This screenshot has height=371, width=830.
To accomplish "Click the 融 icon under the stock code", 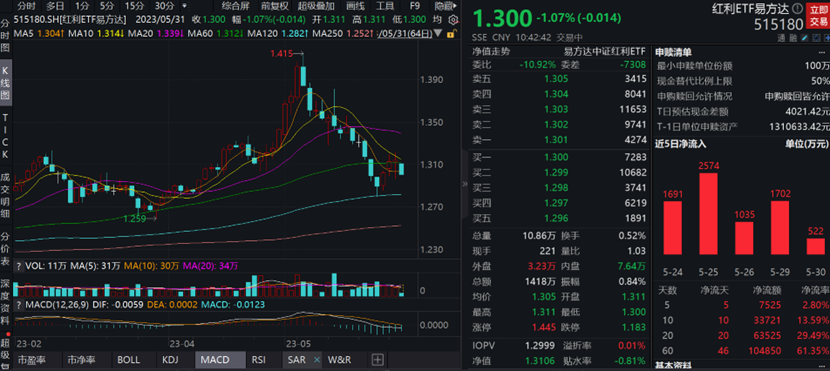I will (793, 38).
